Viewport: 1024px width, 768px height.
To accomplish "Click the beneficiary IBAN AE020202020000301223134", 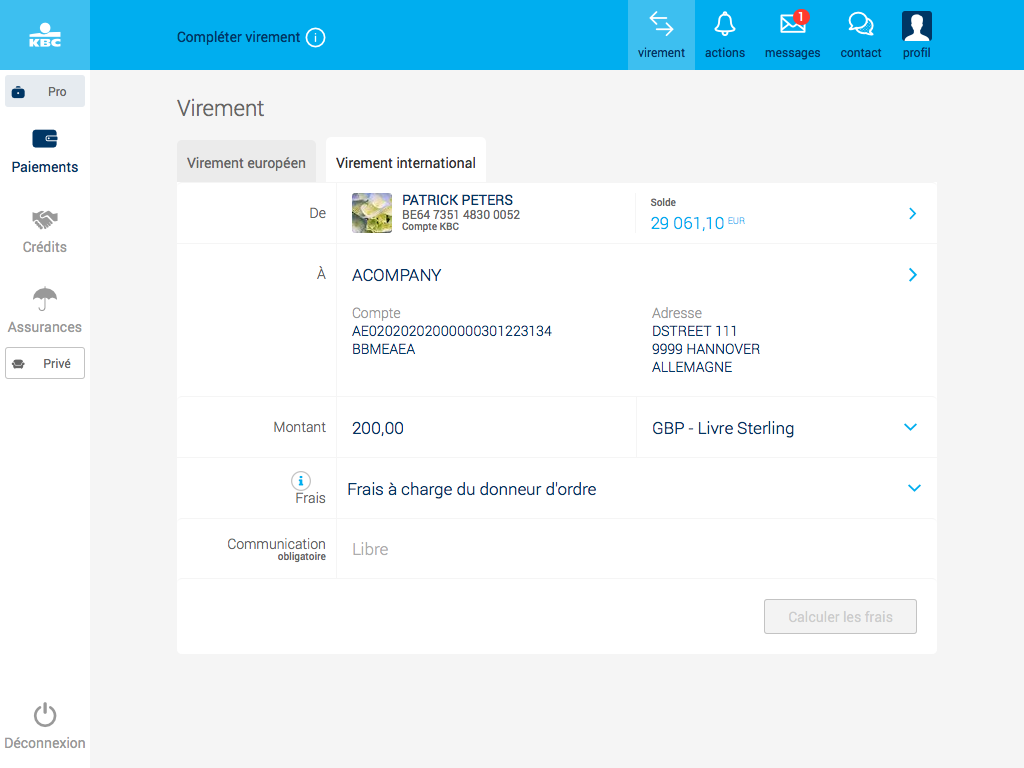I will (x=451, y=331).
